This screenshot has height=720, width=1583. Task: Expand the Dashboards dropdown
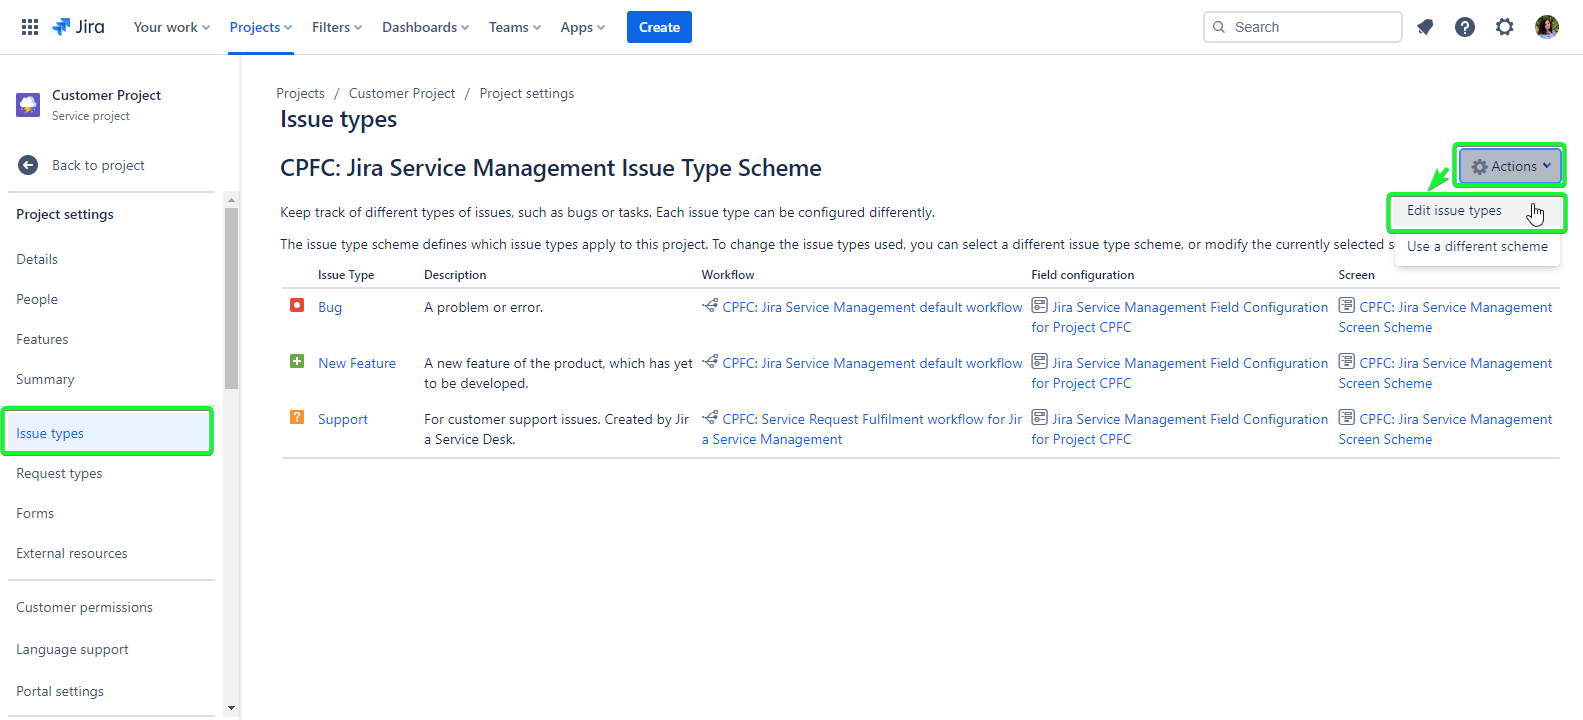(425, 27)
